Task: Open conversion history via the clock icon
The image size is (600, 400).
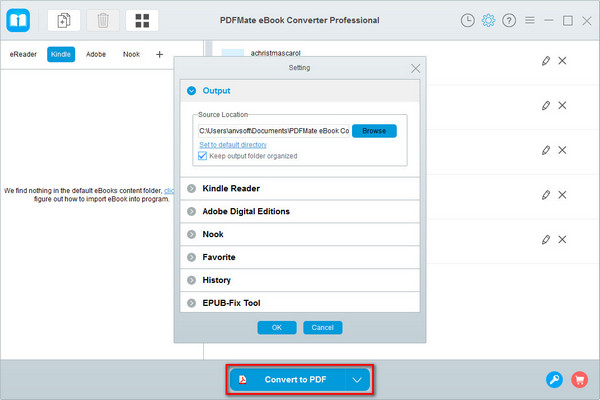Action: pos(467,20)
